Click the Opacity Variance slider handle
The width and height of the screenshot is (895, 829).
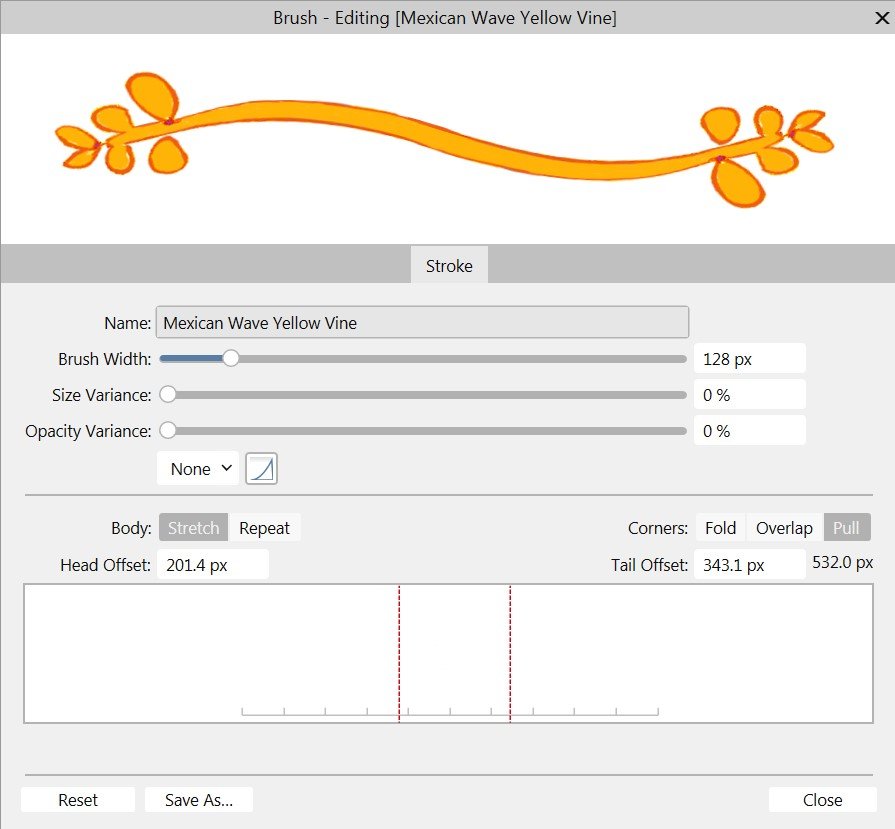coord(168,430)
